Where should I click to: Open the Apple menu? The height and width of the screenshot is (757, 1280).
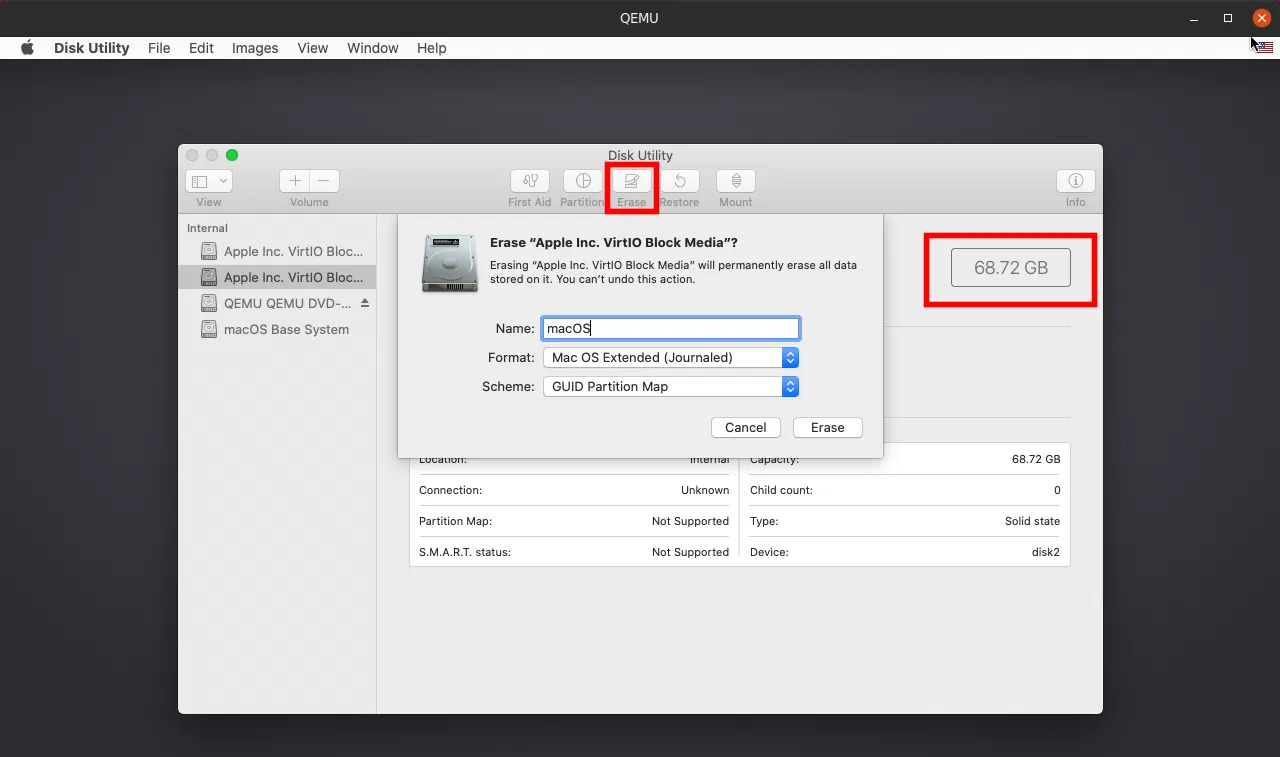(27, 48)
